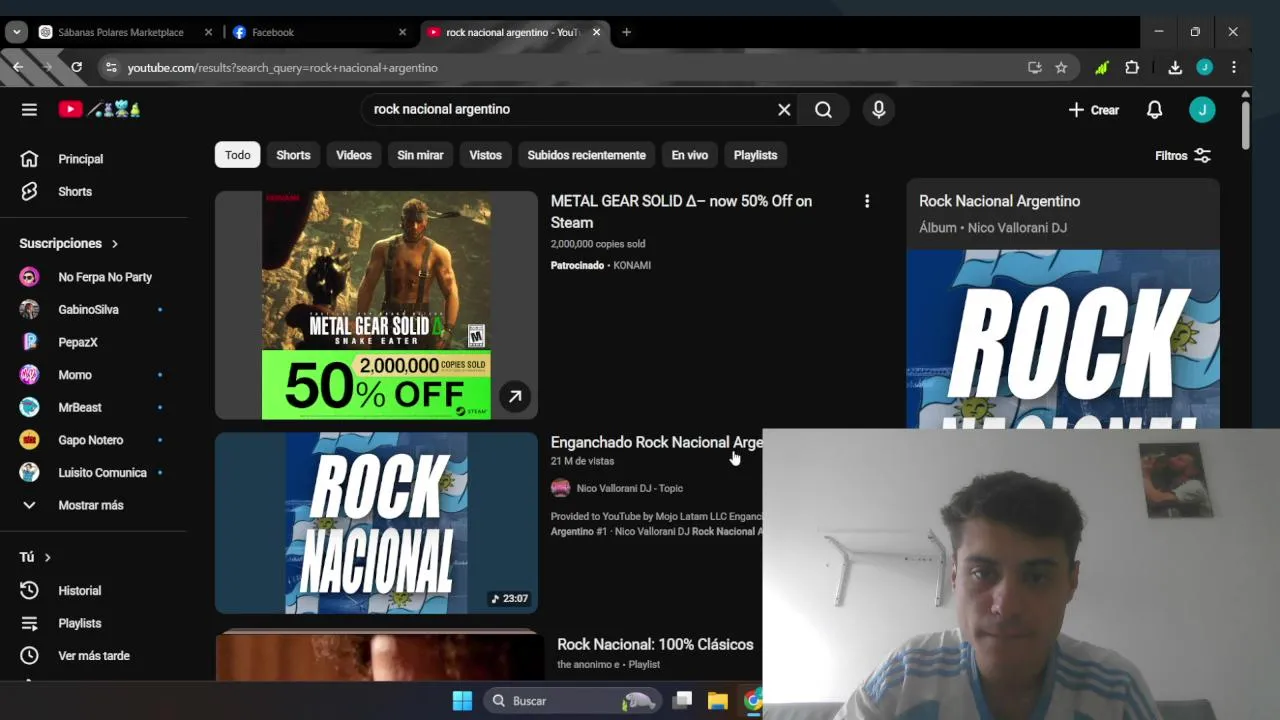
Task: Open the Metal Gear Solid ad thumbnail
Action: tap(376, 305)
